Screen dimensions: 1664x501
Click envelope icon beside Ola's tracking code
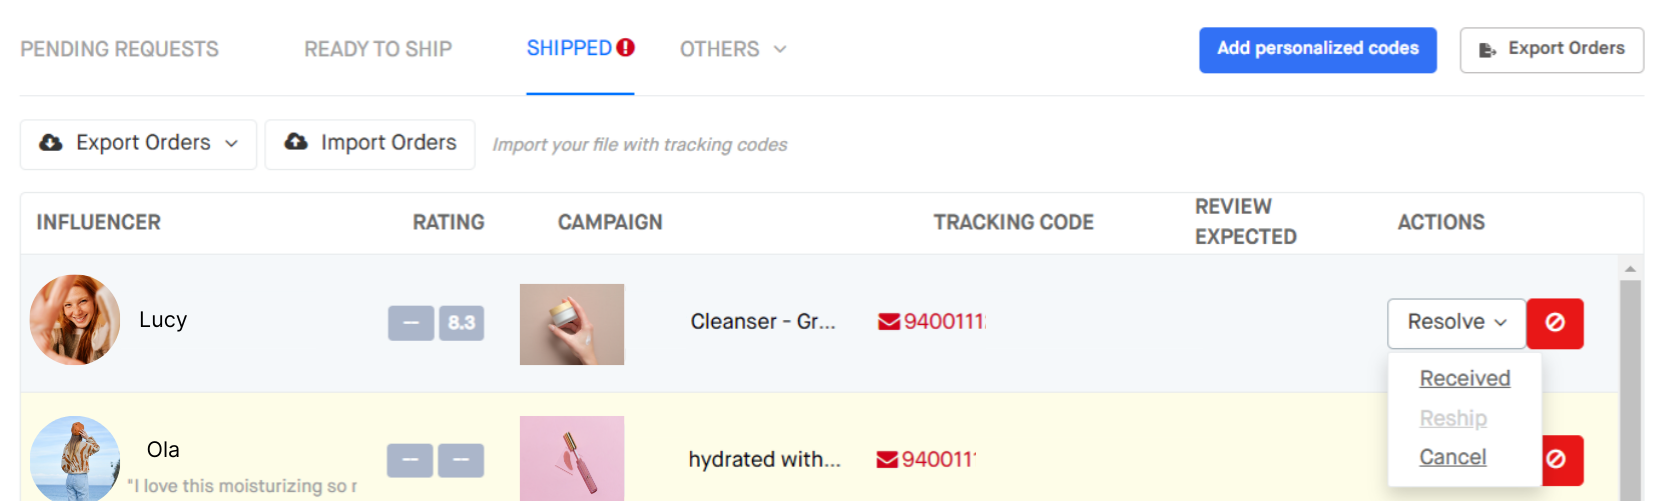[887, 460]
